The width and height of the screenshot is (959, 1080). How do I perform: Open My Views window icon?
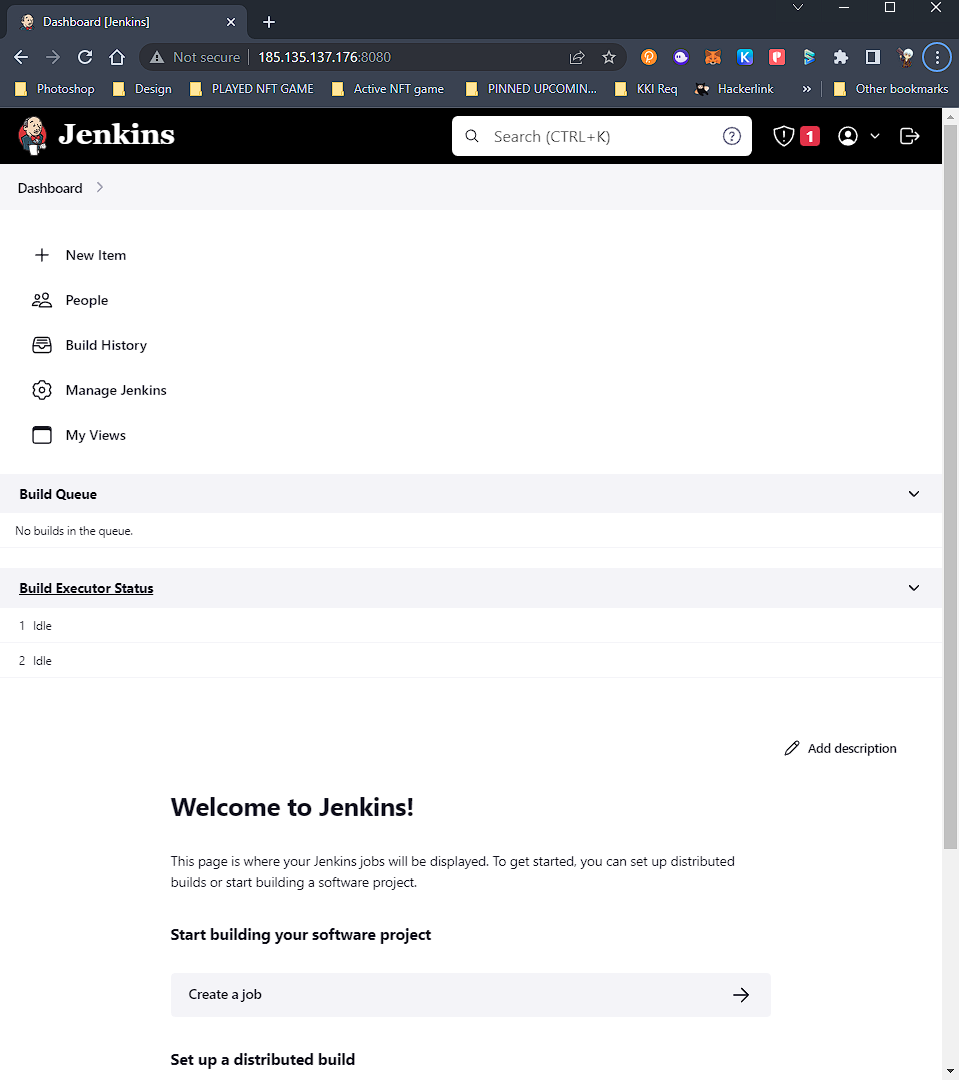[x=41, y=435]
